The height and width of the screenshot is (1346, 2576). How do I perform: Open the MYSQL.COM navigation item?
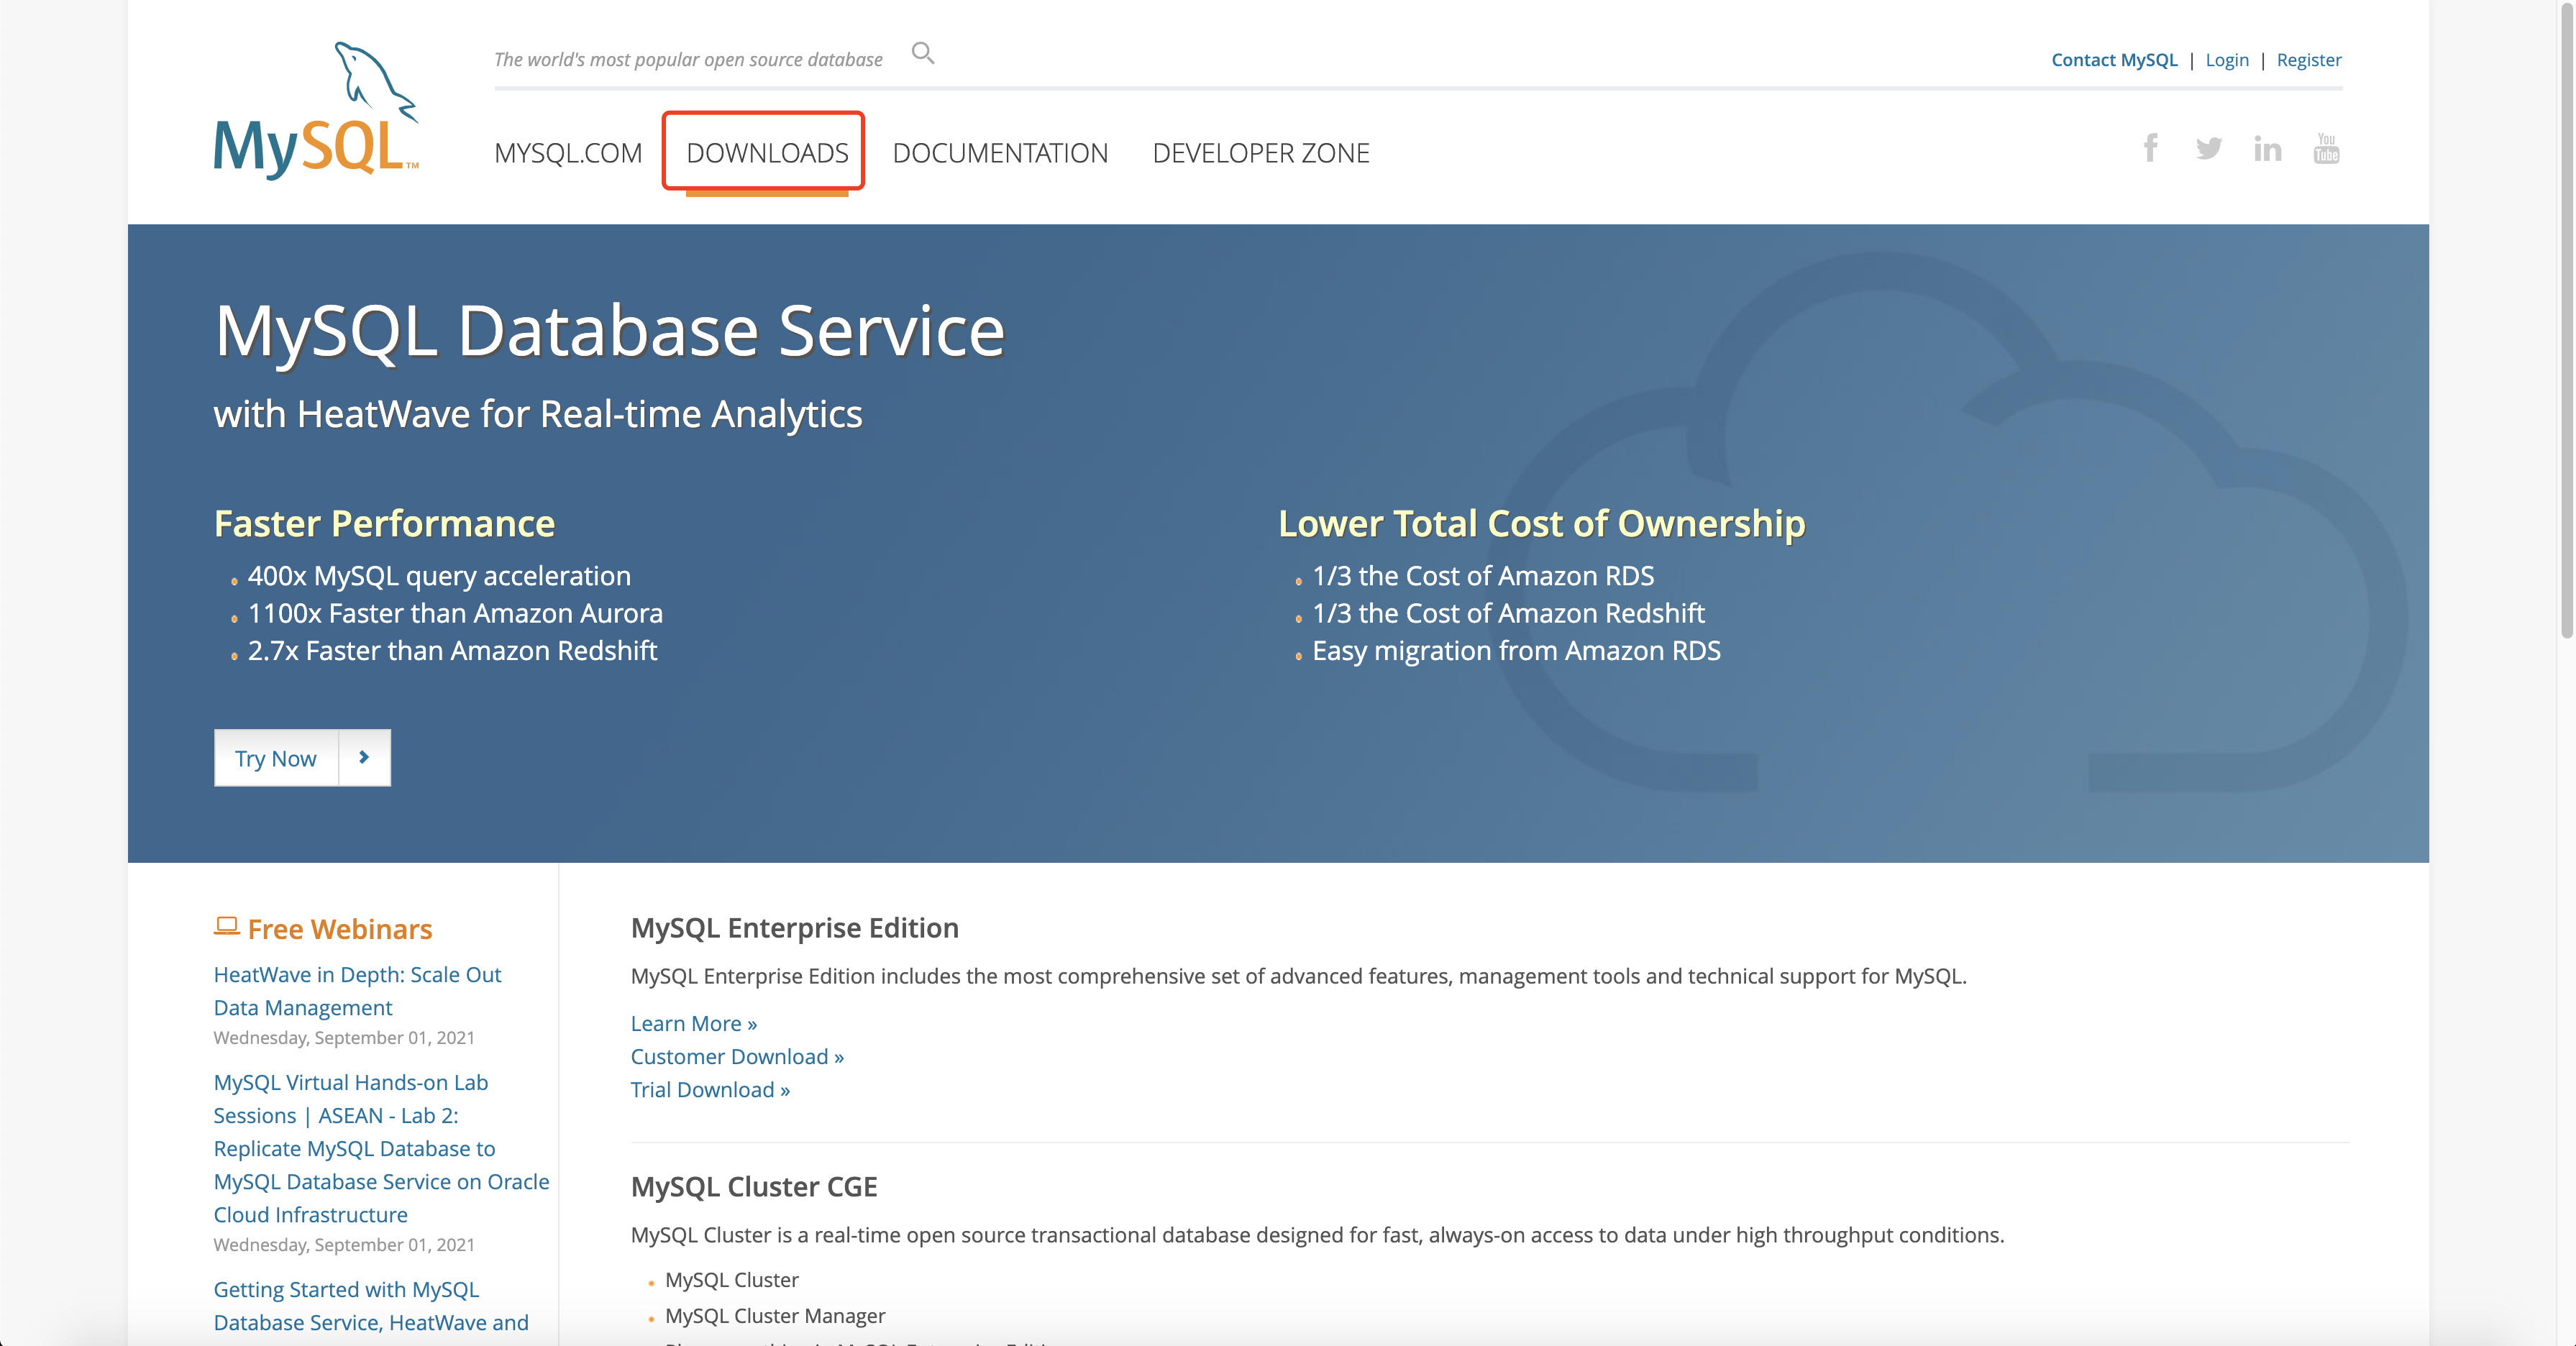tap(567, 152)
